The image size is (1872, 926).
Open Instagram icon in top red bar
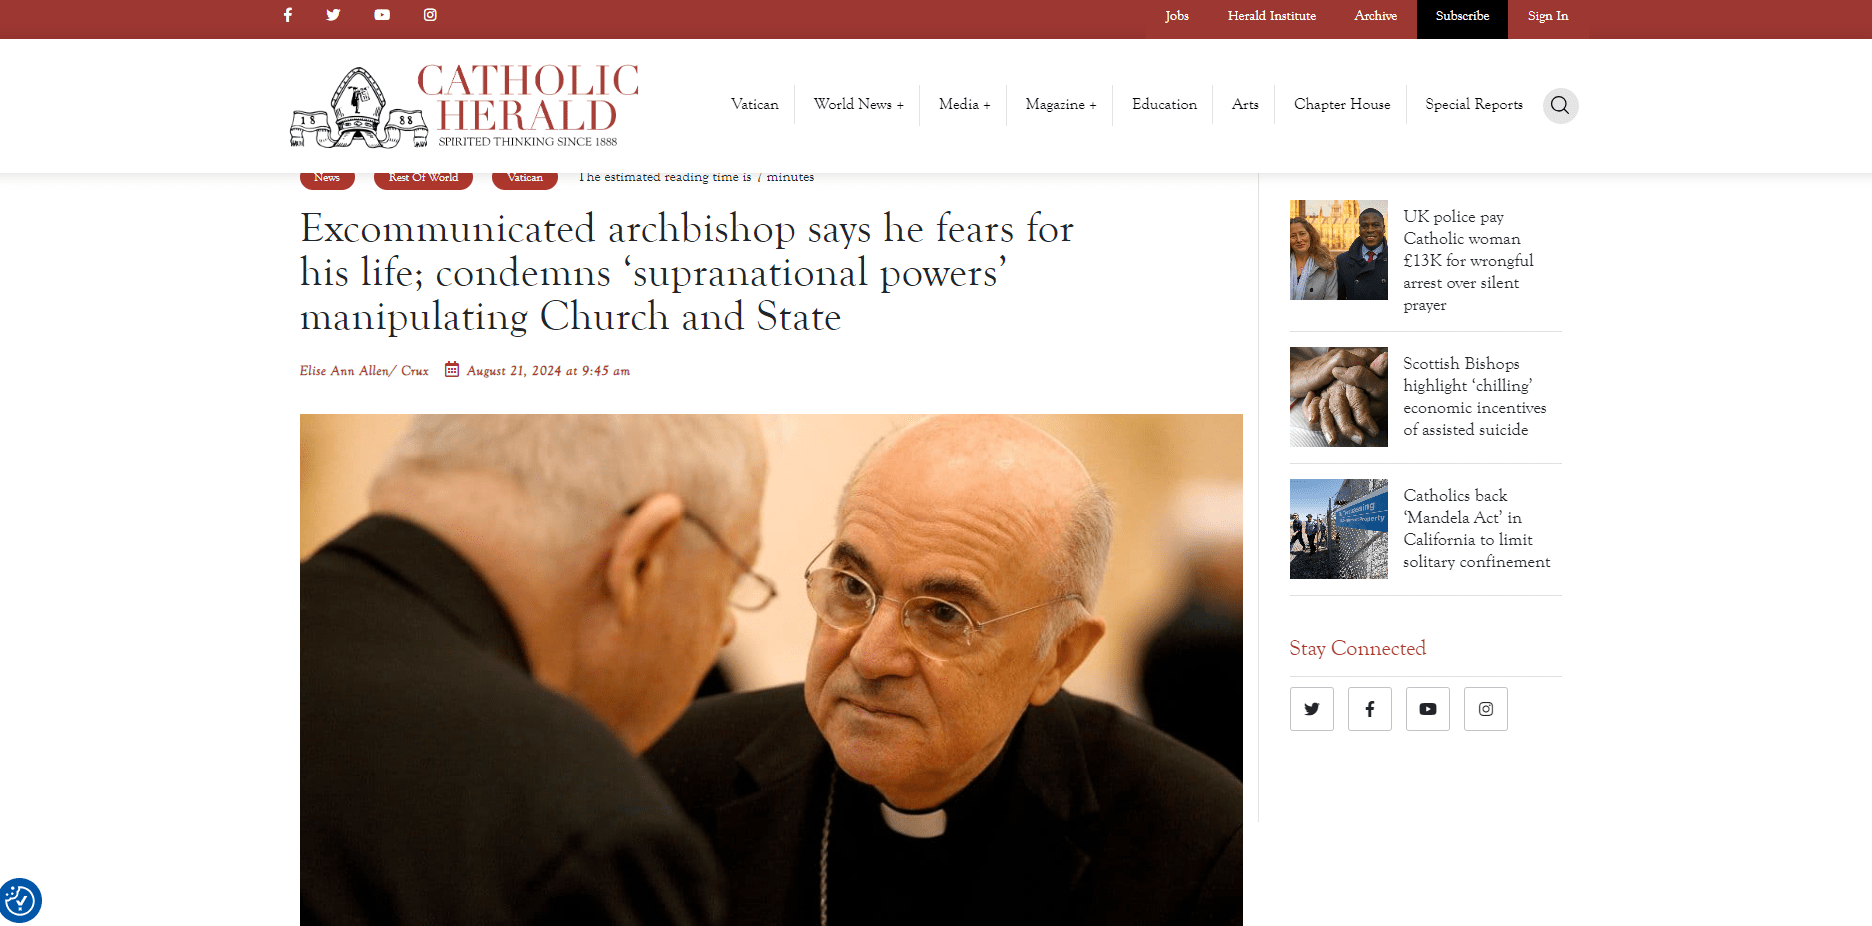point(430,15)
